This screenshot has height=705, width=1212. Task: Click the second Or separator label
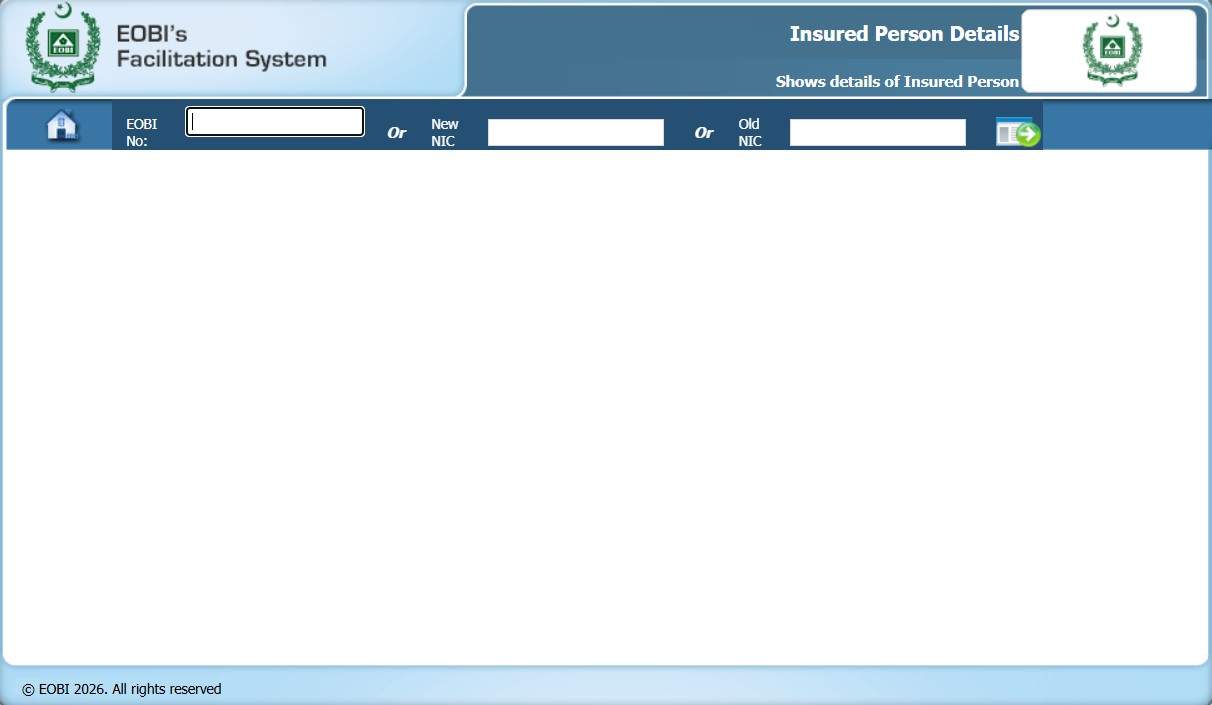click(x=704, y=132)
